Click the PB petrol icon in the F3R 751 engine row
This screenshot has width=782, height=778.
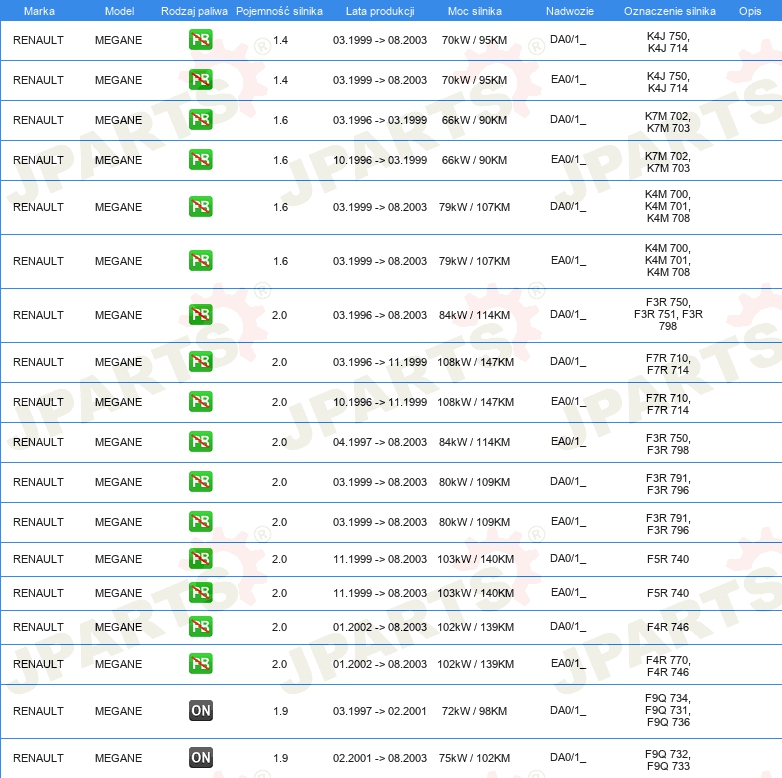click(200, 315)
